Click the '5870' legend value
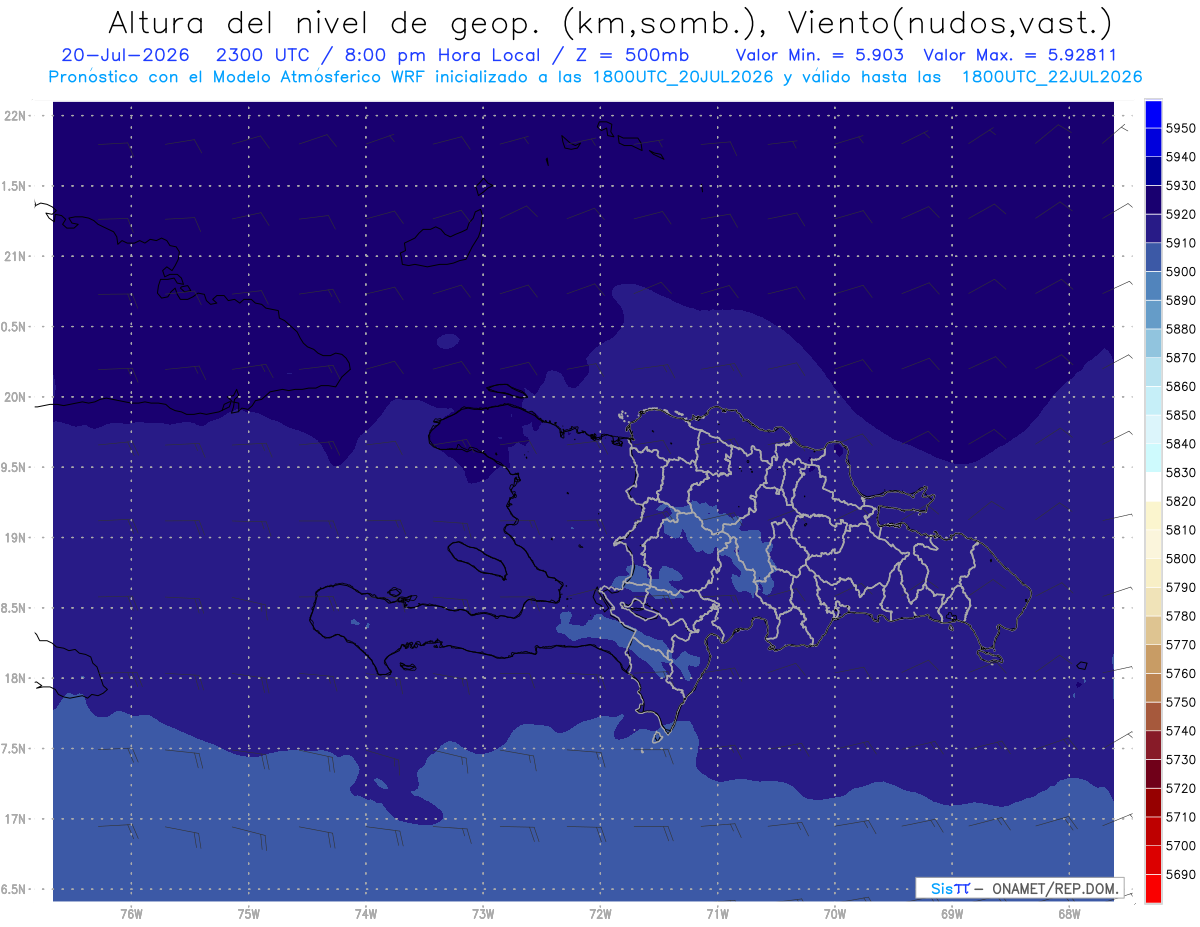 point(1181,358)
